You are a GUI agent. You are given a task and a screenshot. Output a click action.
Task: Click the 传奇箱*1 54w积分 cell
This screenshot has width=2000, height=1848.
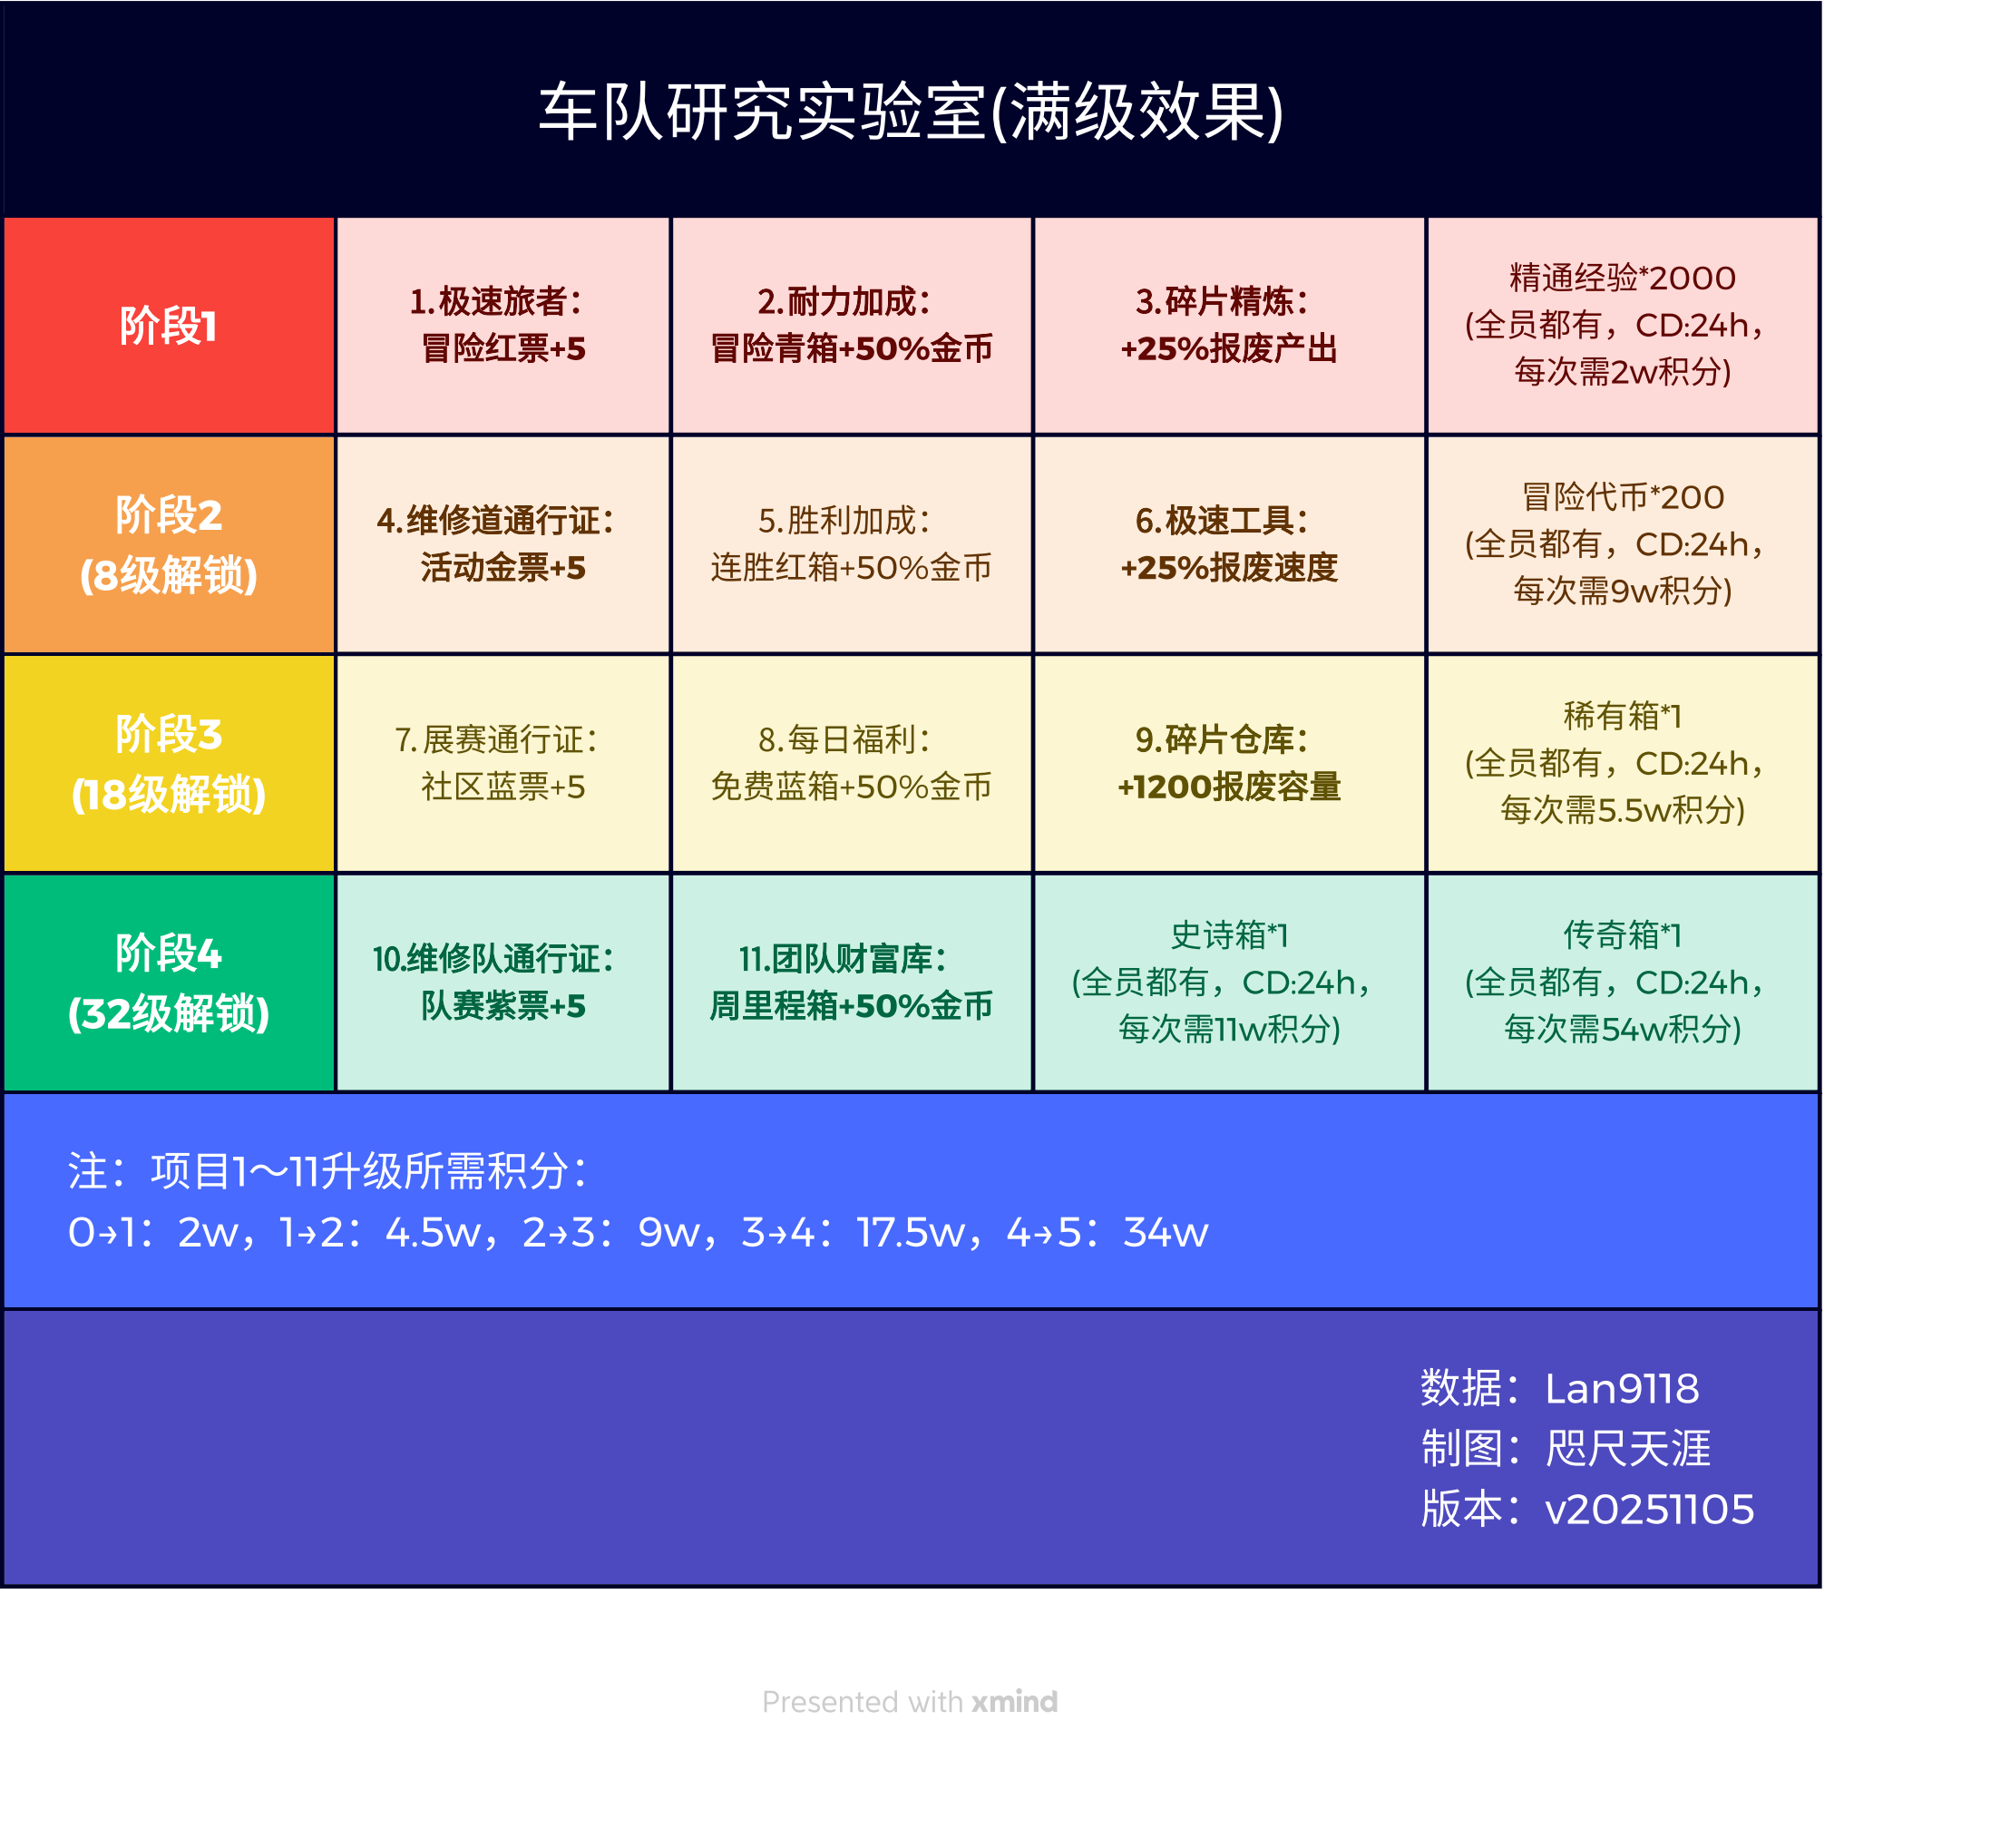point(1621,983)
